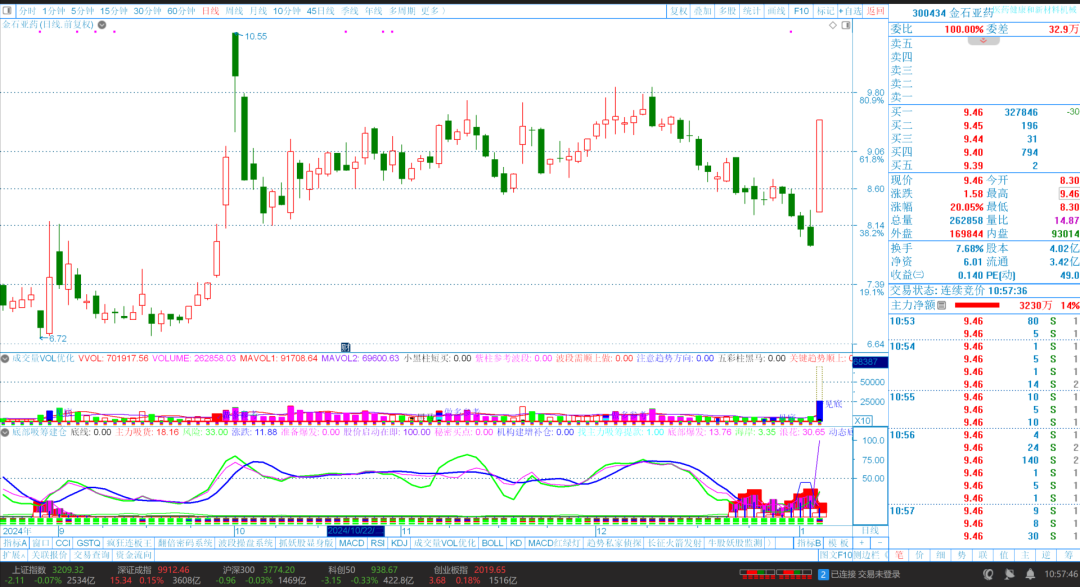Click the panel icon right of the diamond marker
The image size is (1080, 587).
846,25
